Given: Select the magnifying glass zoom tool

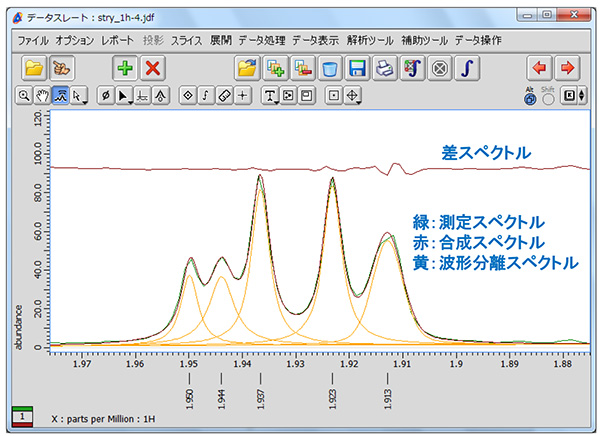Looking at the screenshot, I should click(23, 95).
